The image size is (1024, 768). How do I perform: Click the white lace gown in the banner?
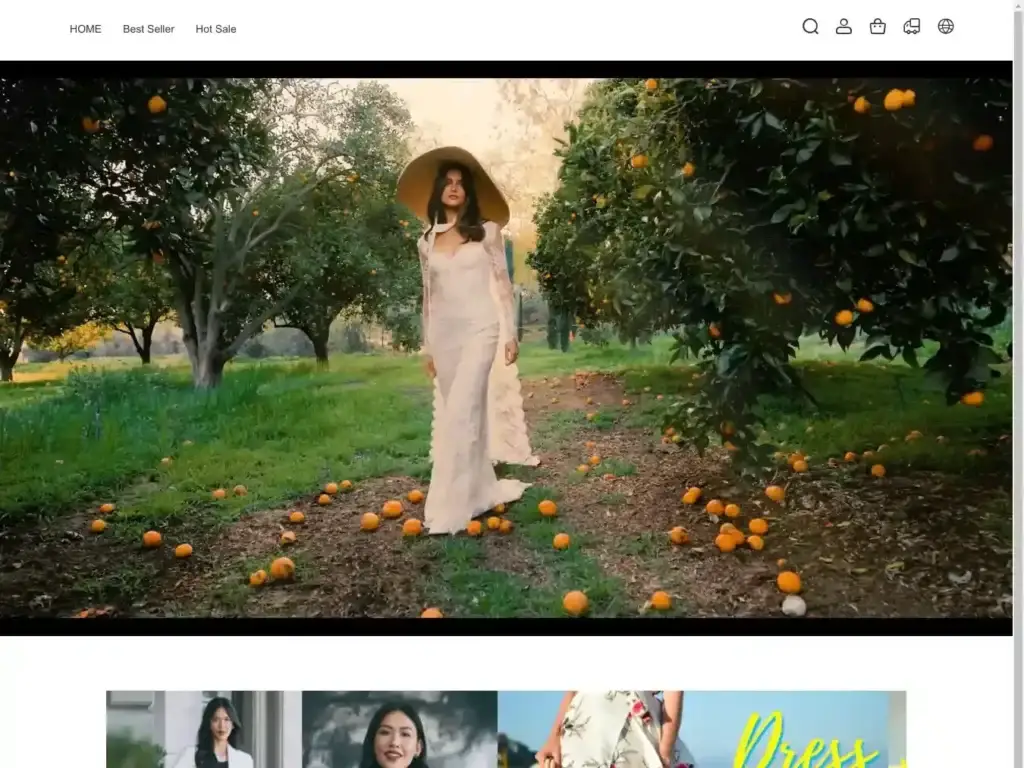coord(470,400)
